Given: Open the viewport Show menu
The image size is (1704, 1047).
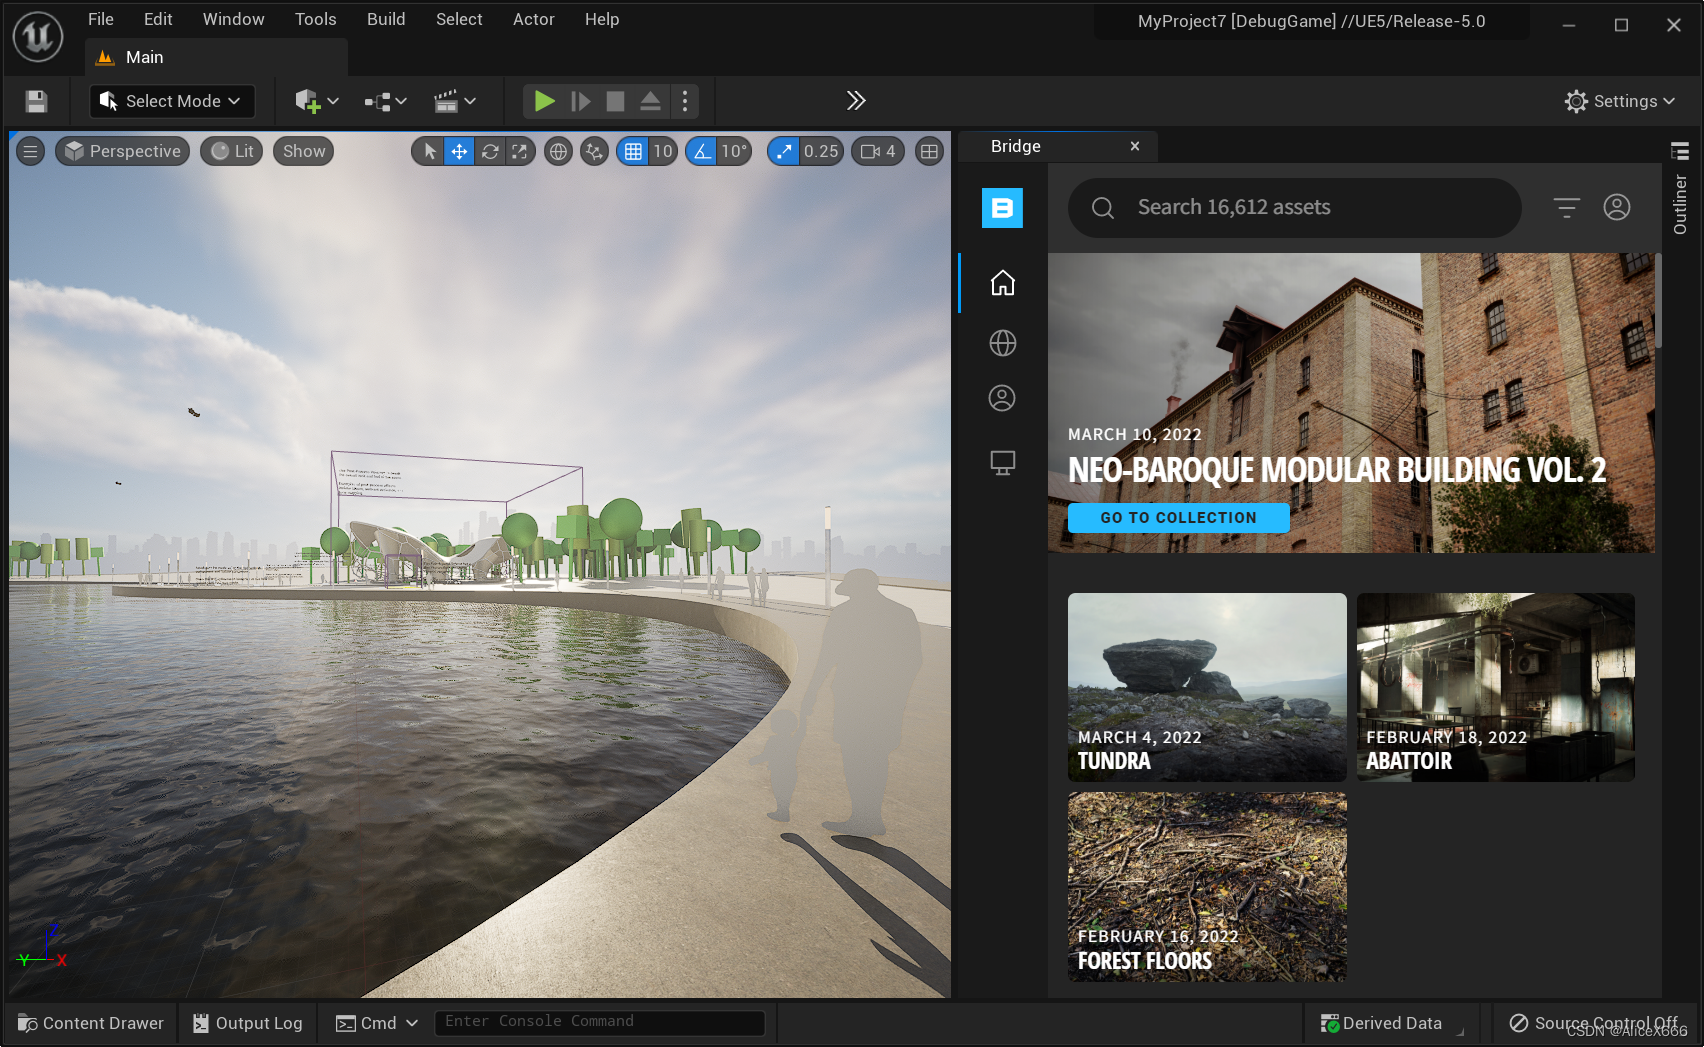Looking at the screenshot, I should coord(304,151).
